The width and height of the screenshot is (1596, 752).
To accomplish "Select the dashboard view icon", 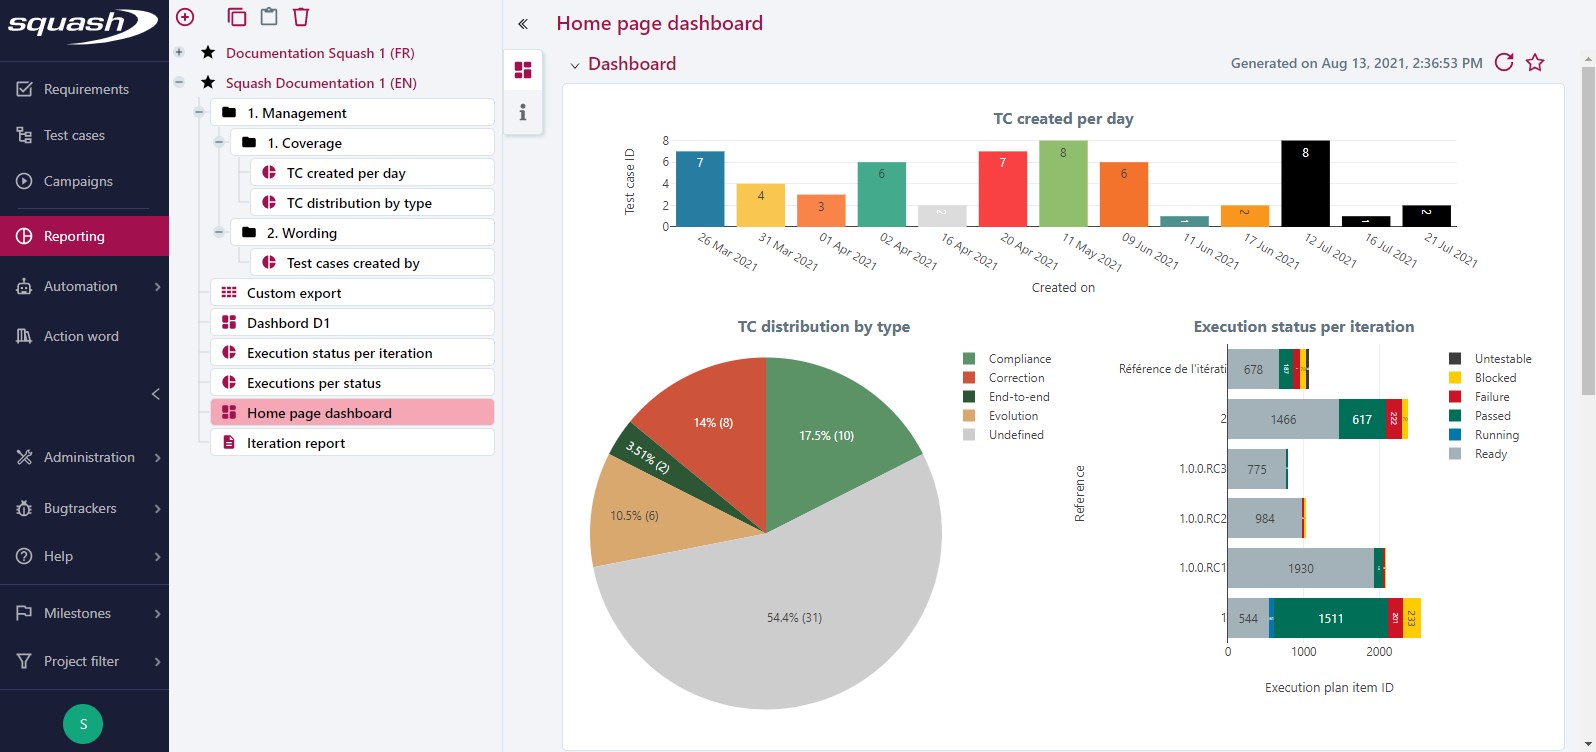I will pos(522,70).
